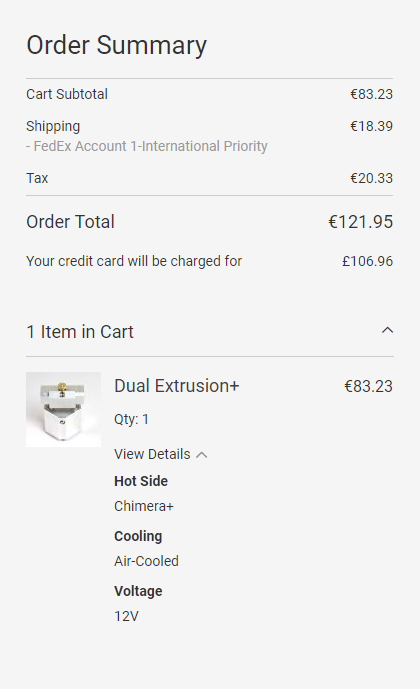Click the Air-Cooled option value
Viewport: 420px width, 692px height.
(x=146, y=561)
